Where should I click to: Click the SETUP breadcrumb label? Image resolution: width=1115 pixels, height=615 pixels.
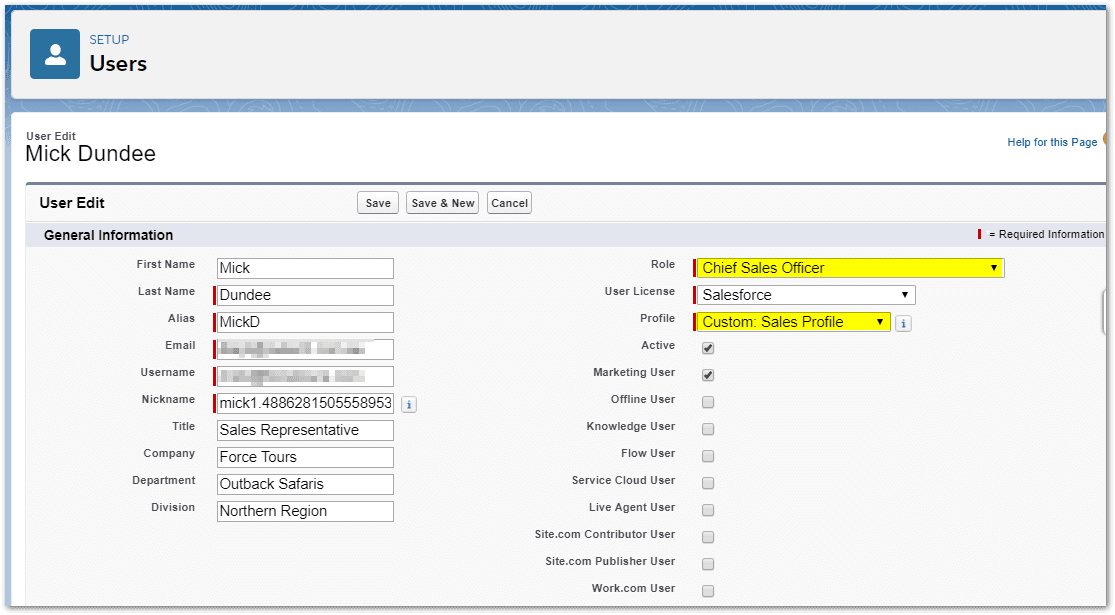click(x=110, y=40)
